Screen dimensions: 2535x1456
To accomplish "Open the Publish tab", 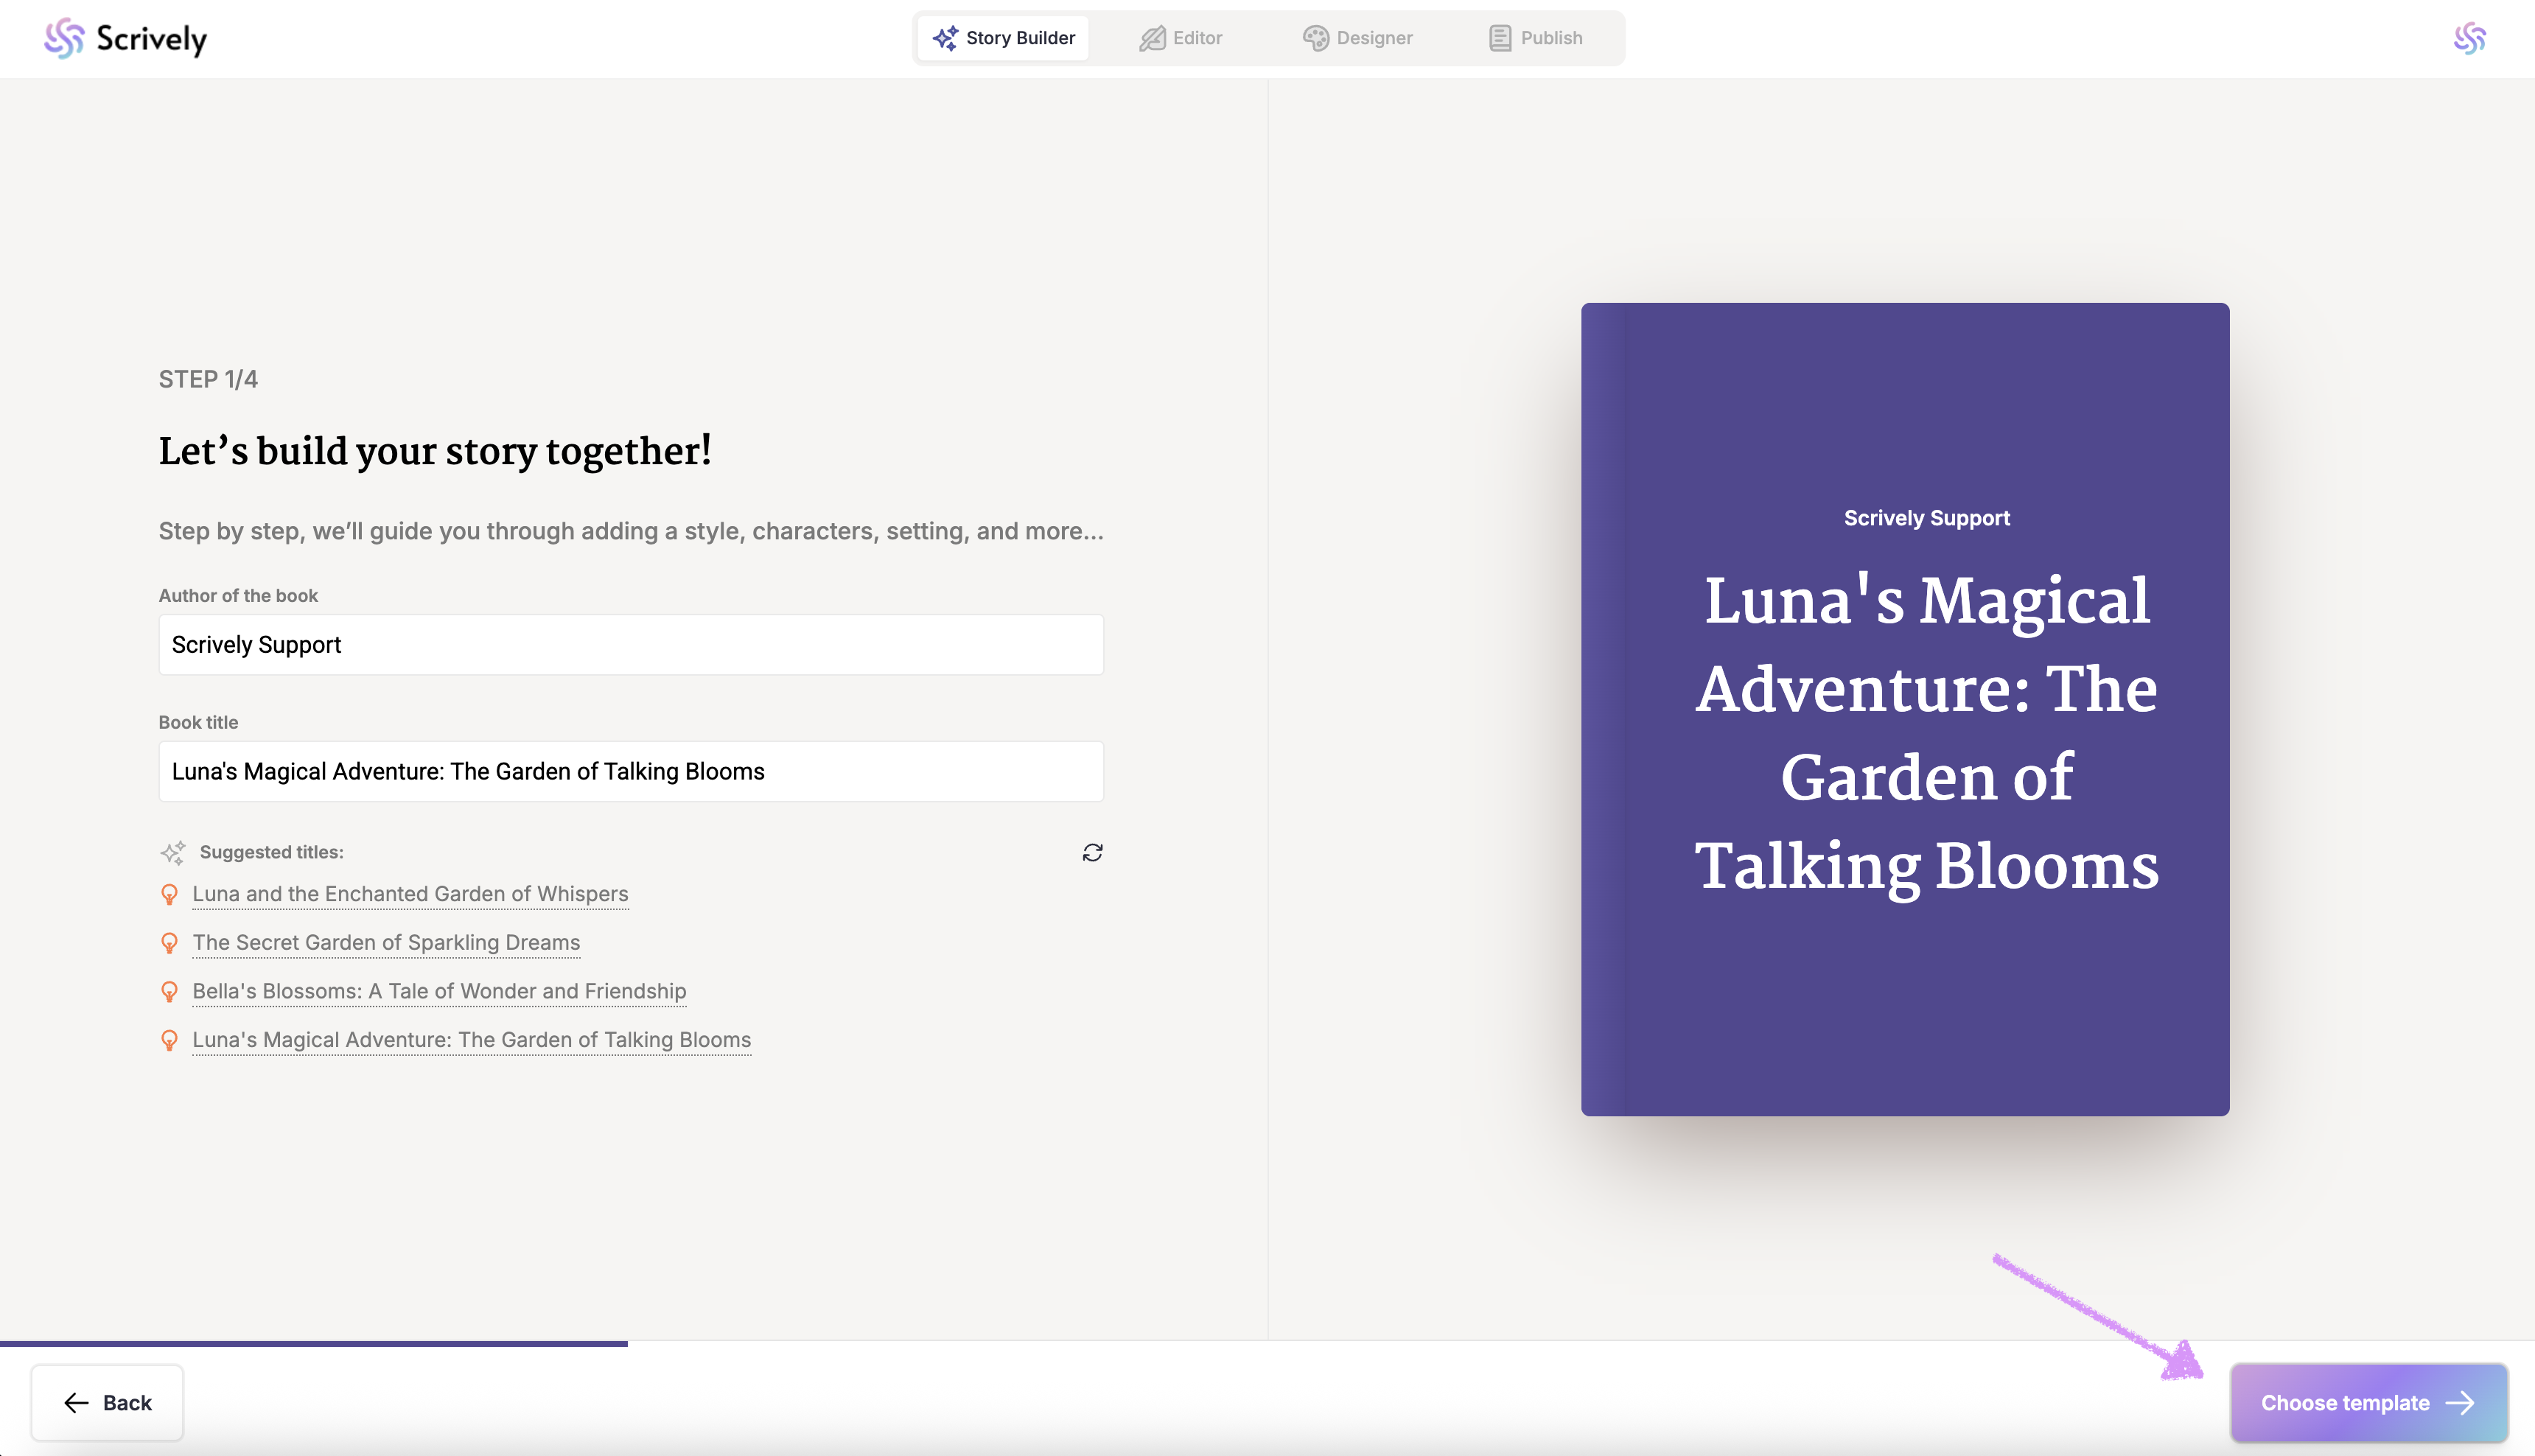I will coord(1535,38).
